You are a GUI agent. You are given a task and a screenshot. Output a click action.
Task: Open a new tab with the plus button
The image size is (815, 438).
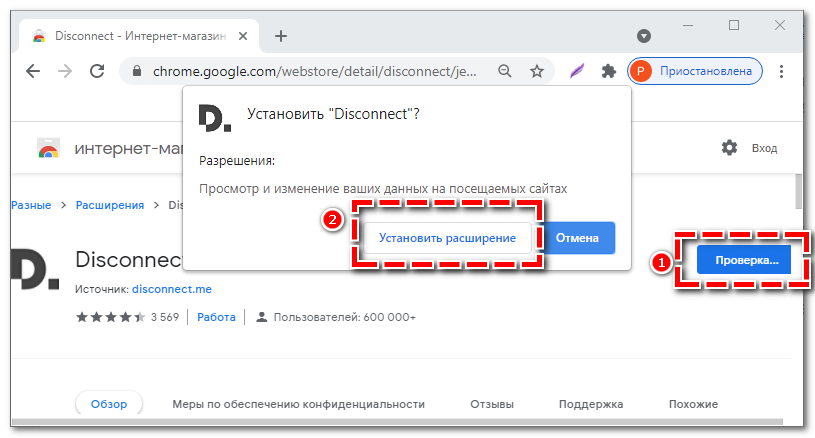281,36
